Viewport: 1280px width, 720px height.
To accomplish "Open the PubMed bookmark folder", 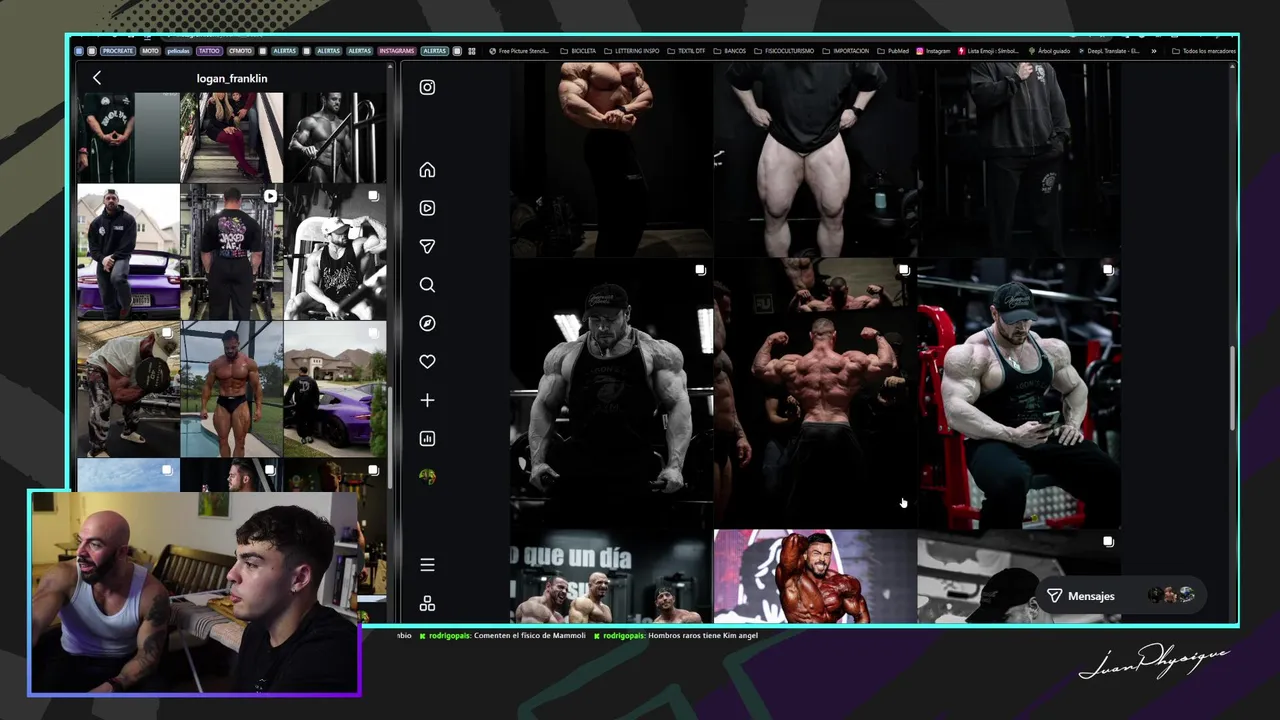I will [893, 51].
